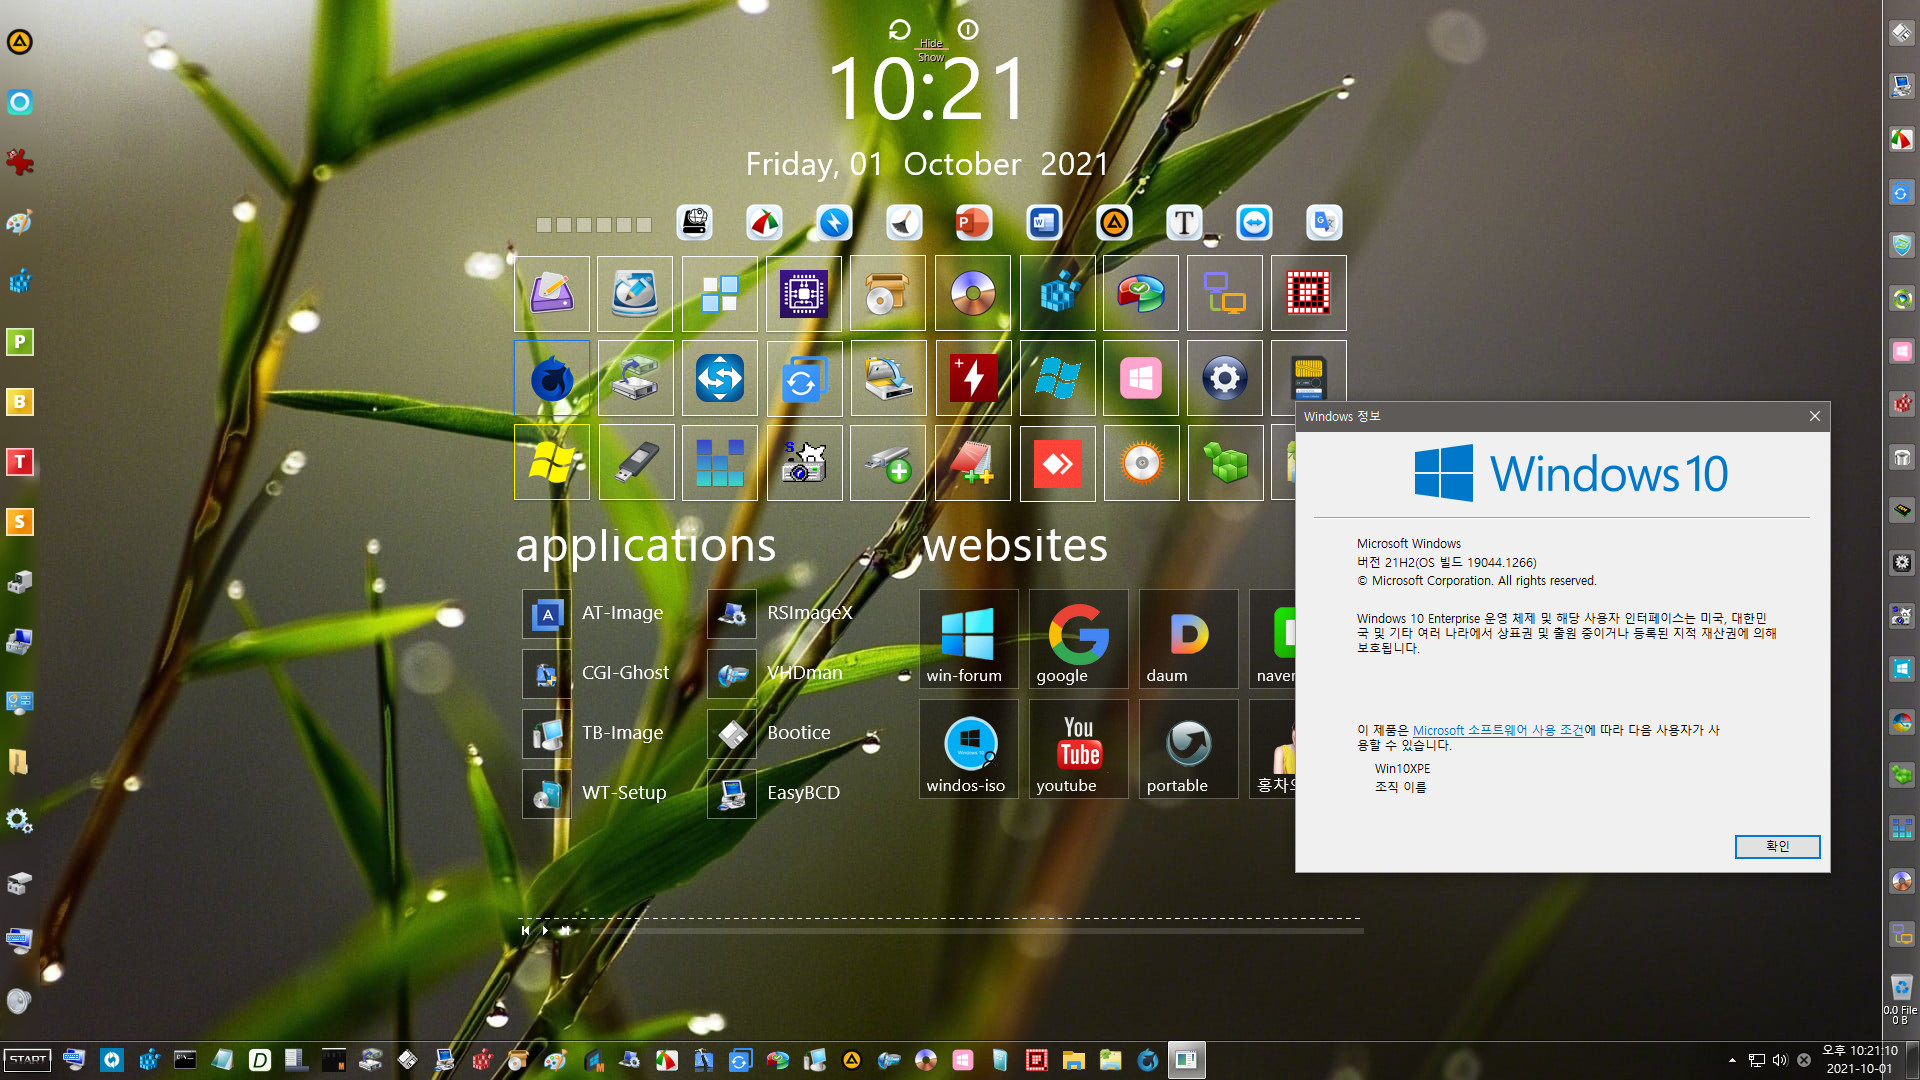The width and height of the screenshot is (1920, 1080).
Task: Open the green registry cubes tile
Action: 1225,463
